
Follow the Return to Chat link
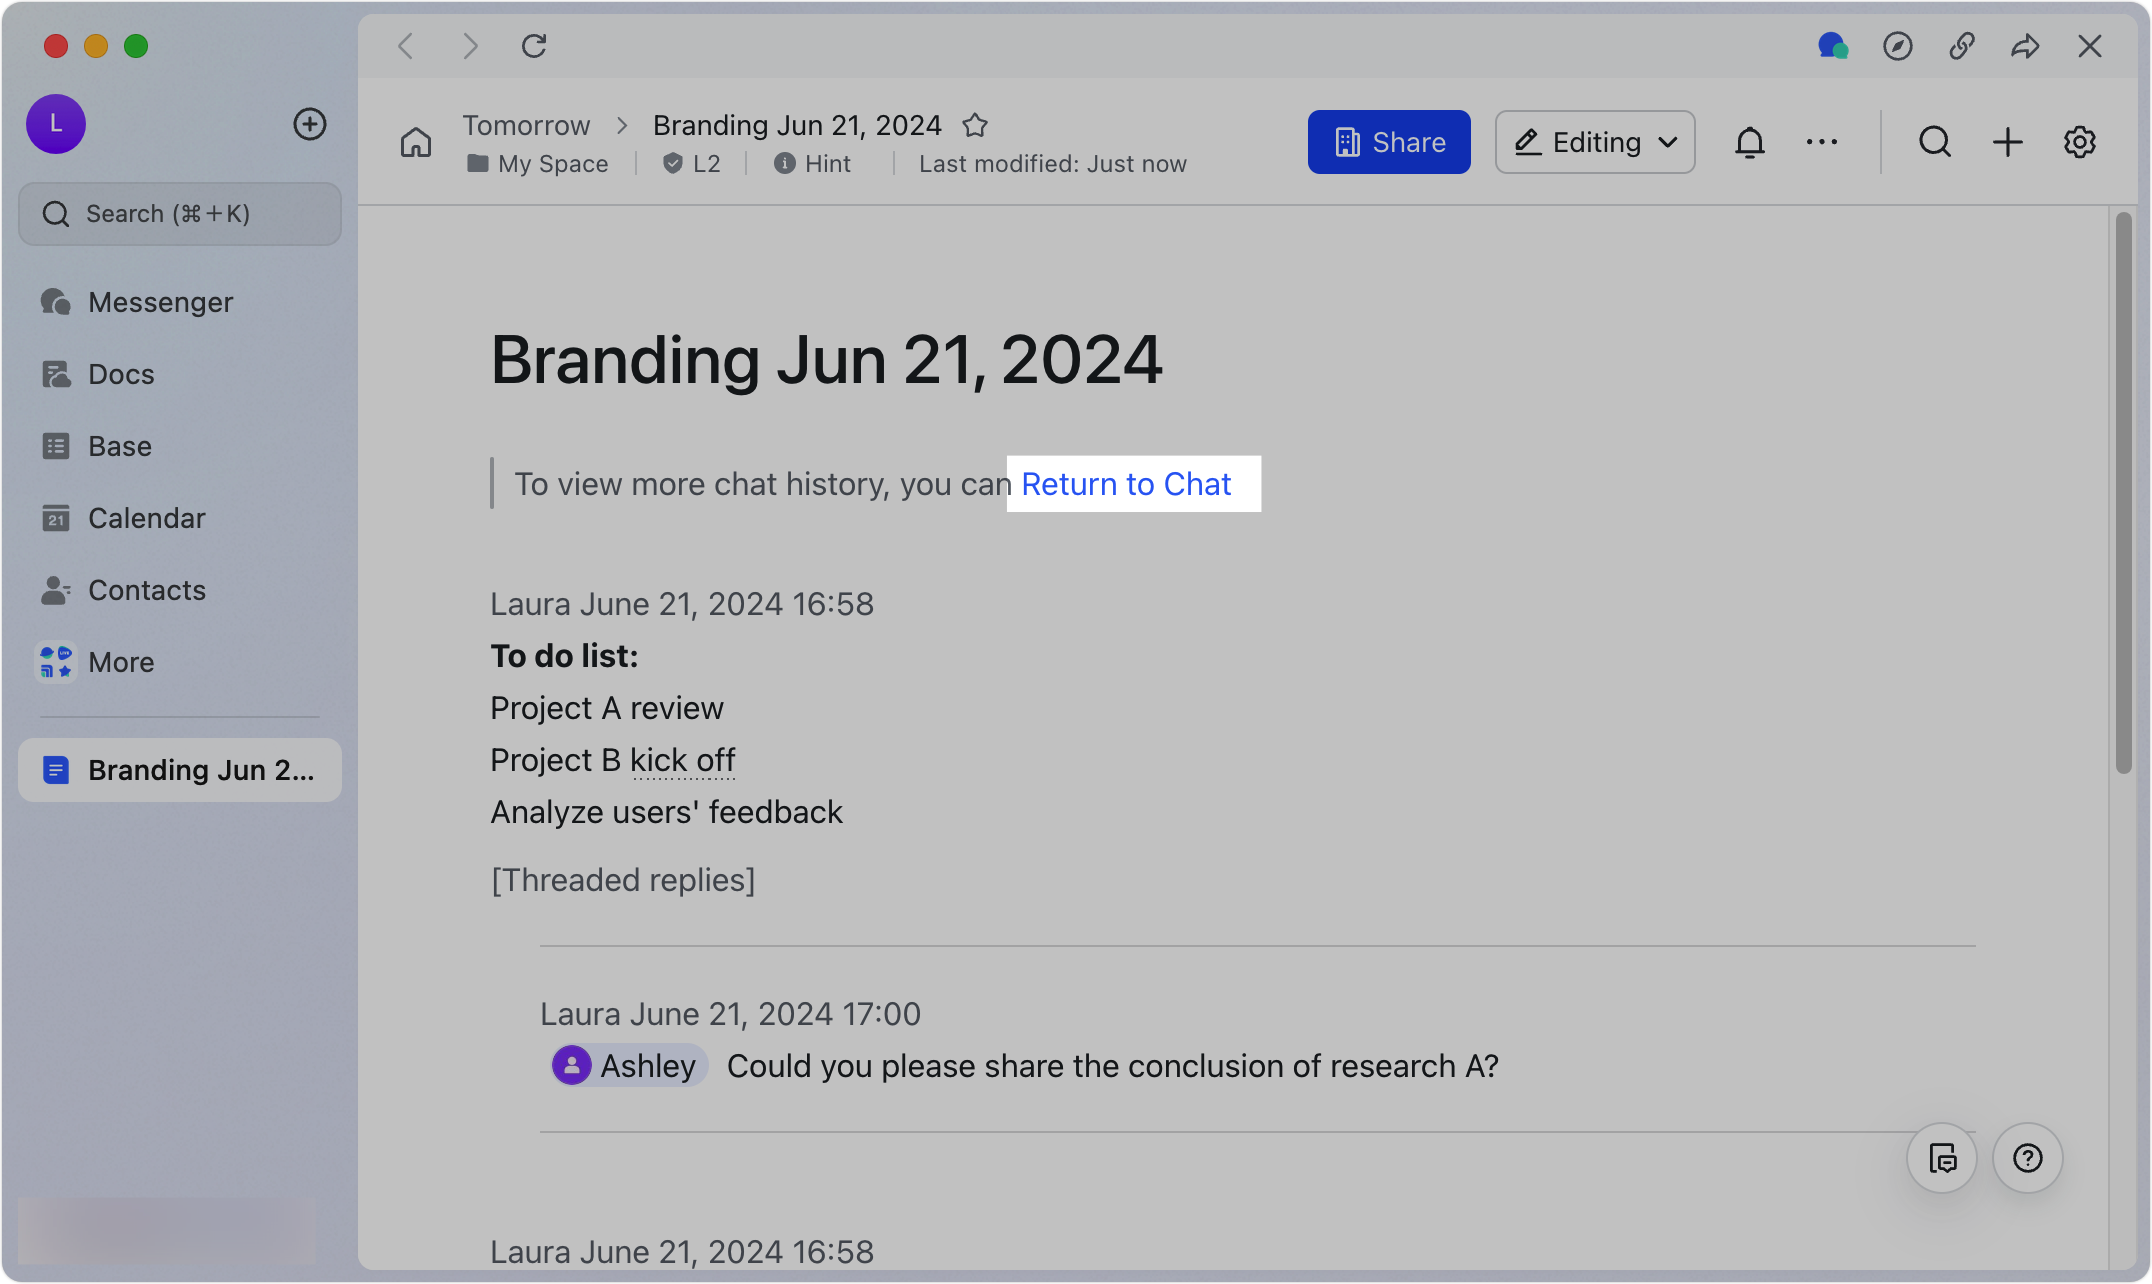(x=1126, y=484)
